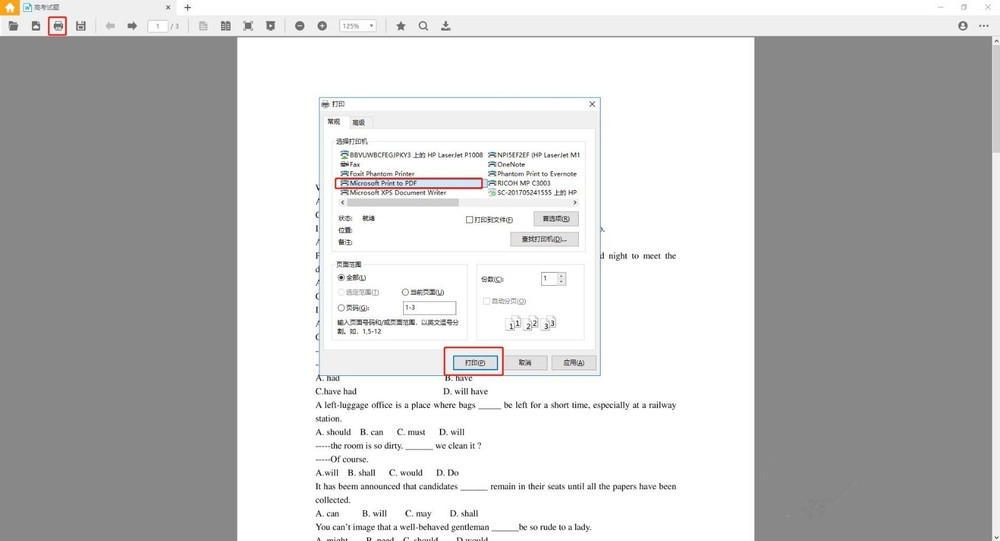The height and width of the screenshot is (541, 1000).
Task: Click the zoom in plus icon
Action: (x=322, y=26)
